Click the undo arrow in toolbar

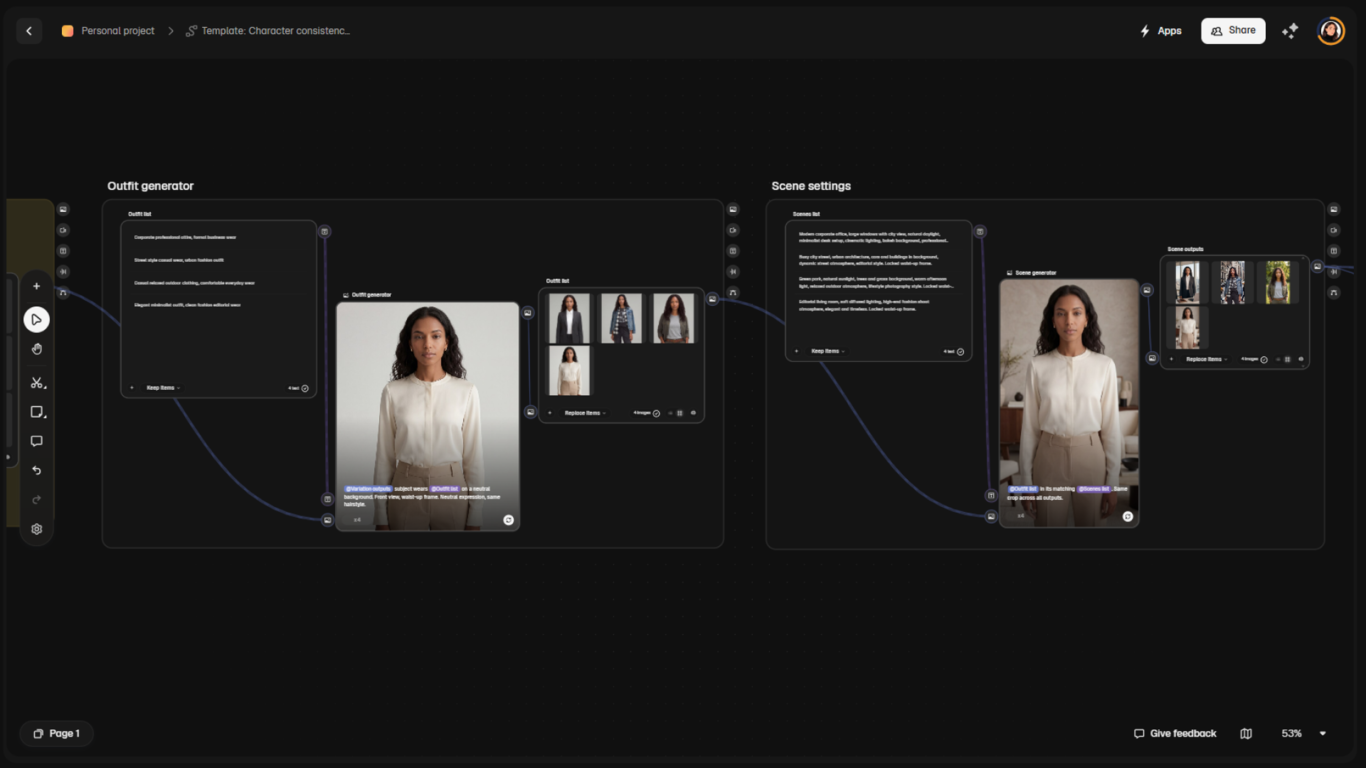(37, 470)
